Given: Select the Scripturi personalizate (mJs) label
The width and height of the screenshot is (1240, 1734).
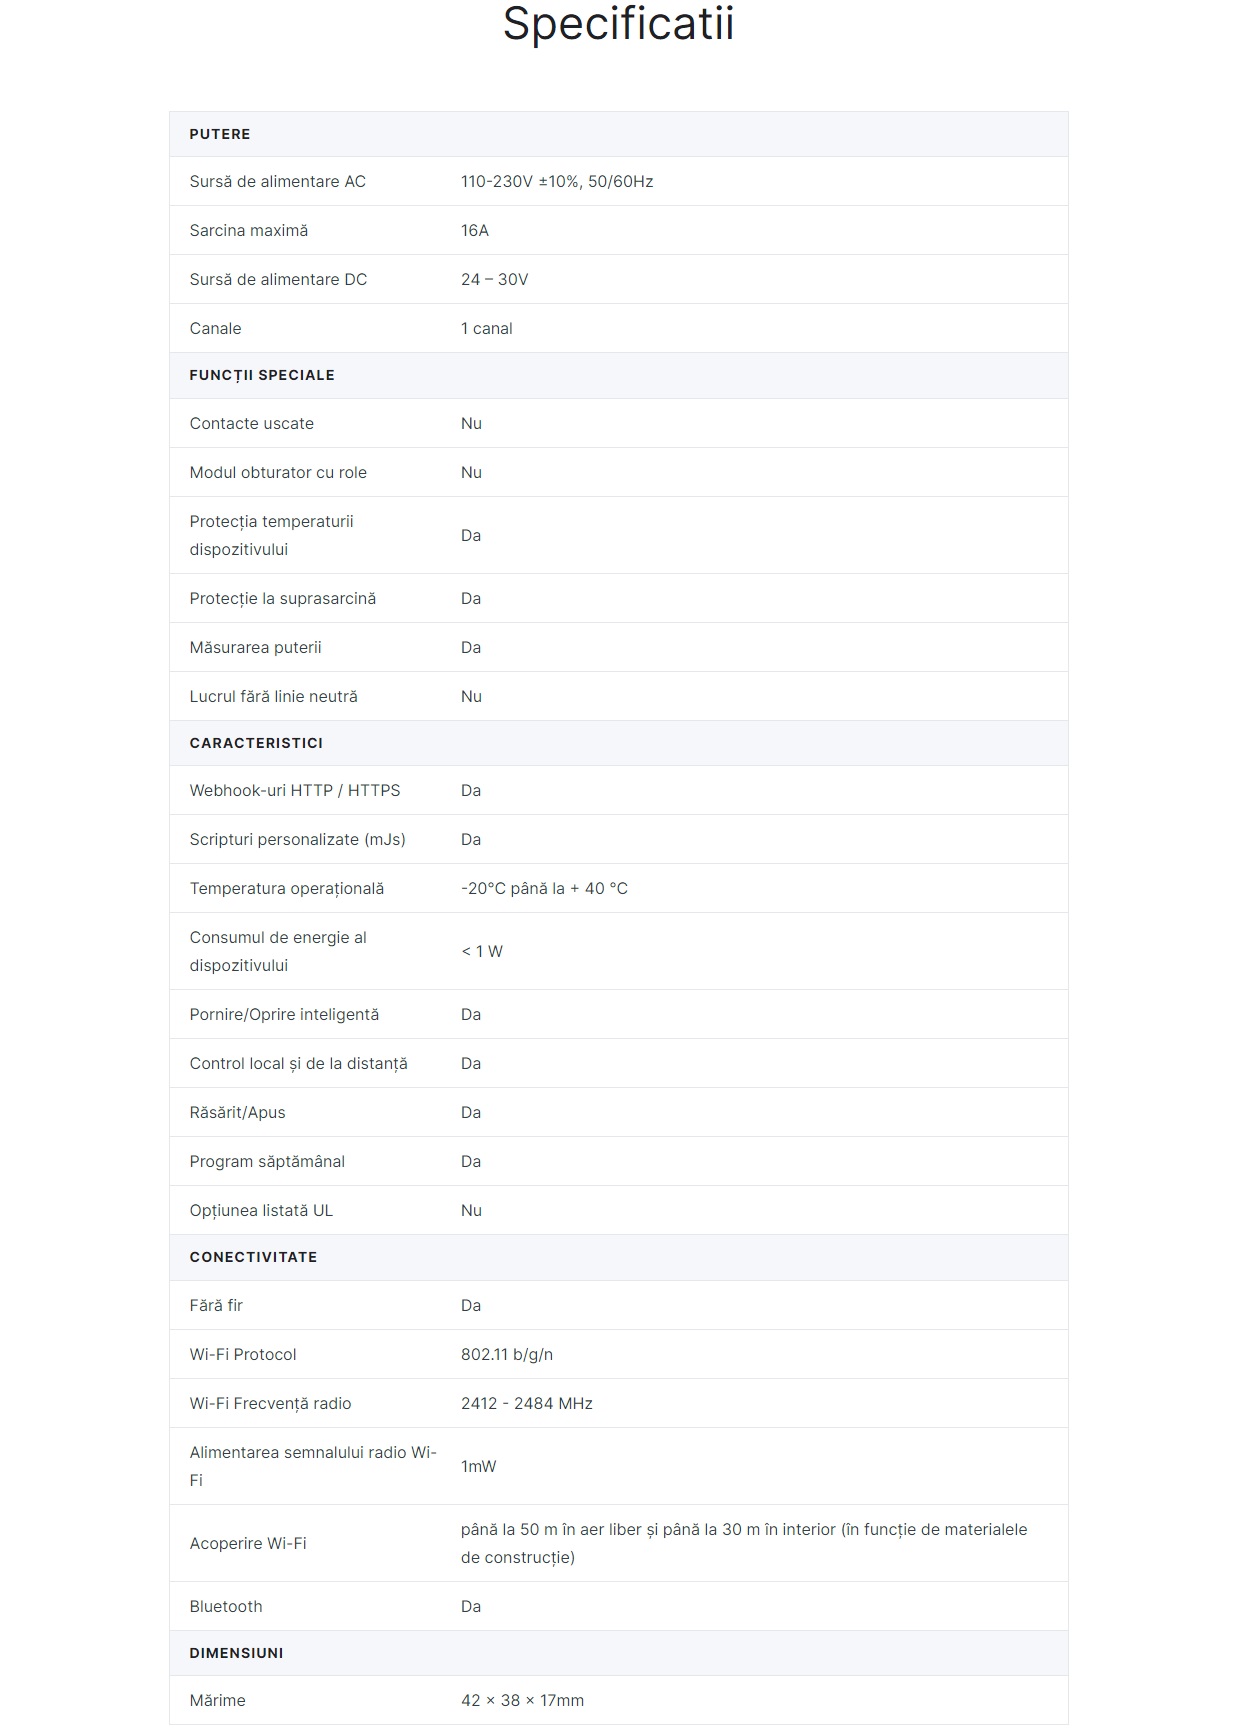Looking at the screenshot, I should (x=297, y=839).
